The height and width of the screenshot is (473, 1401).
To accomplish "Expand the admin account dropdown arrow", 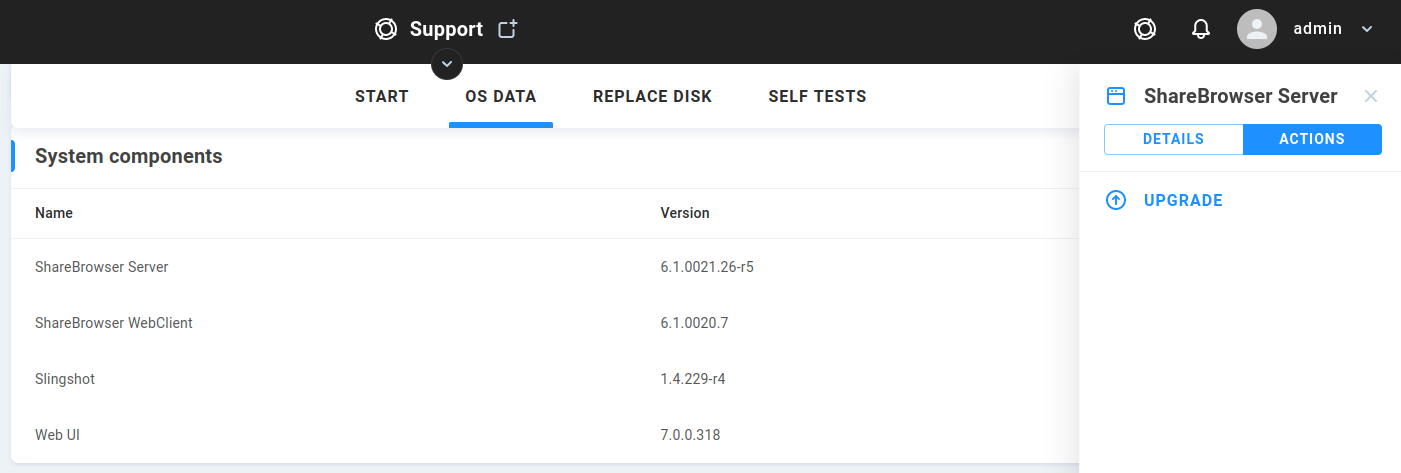I will [1367, 29].
